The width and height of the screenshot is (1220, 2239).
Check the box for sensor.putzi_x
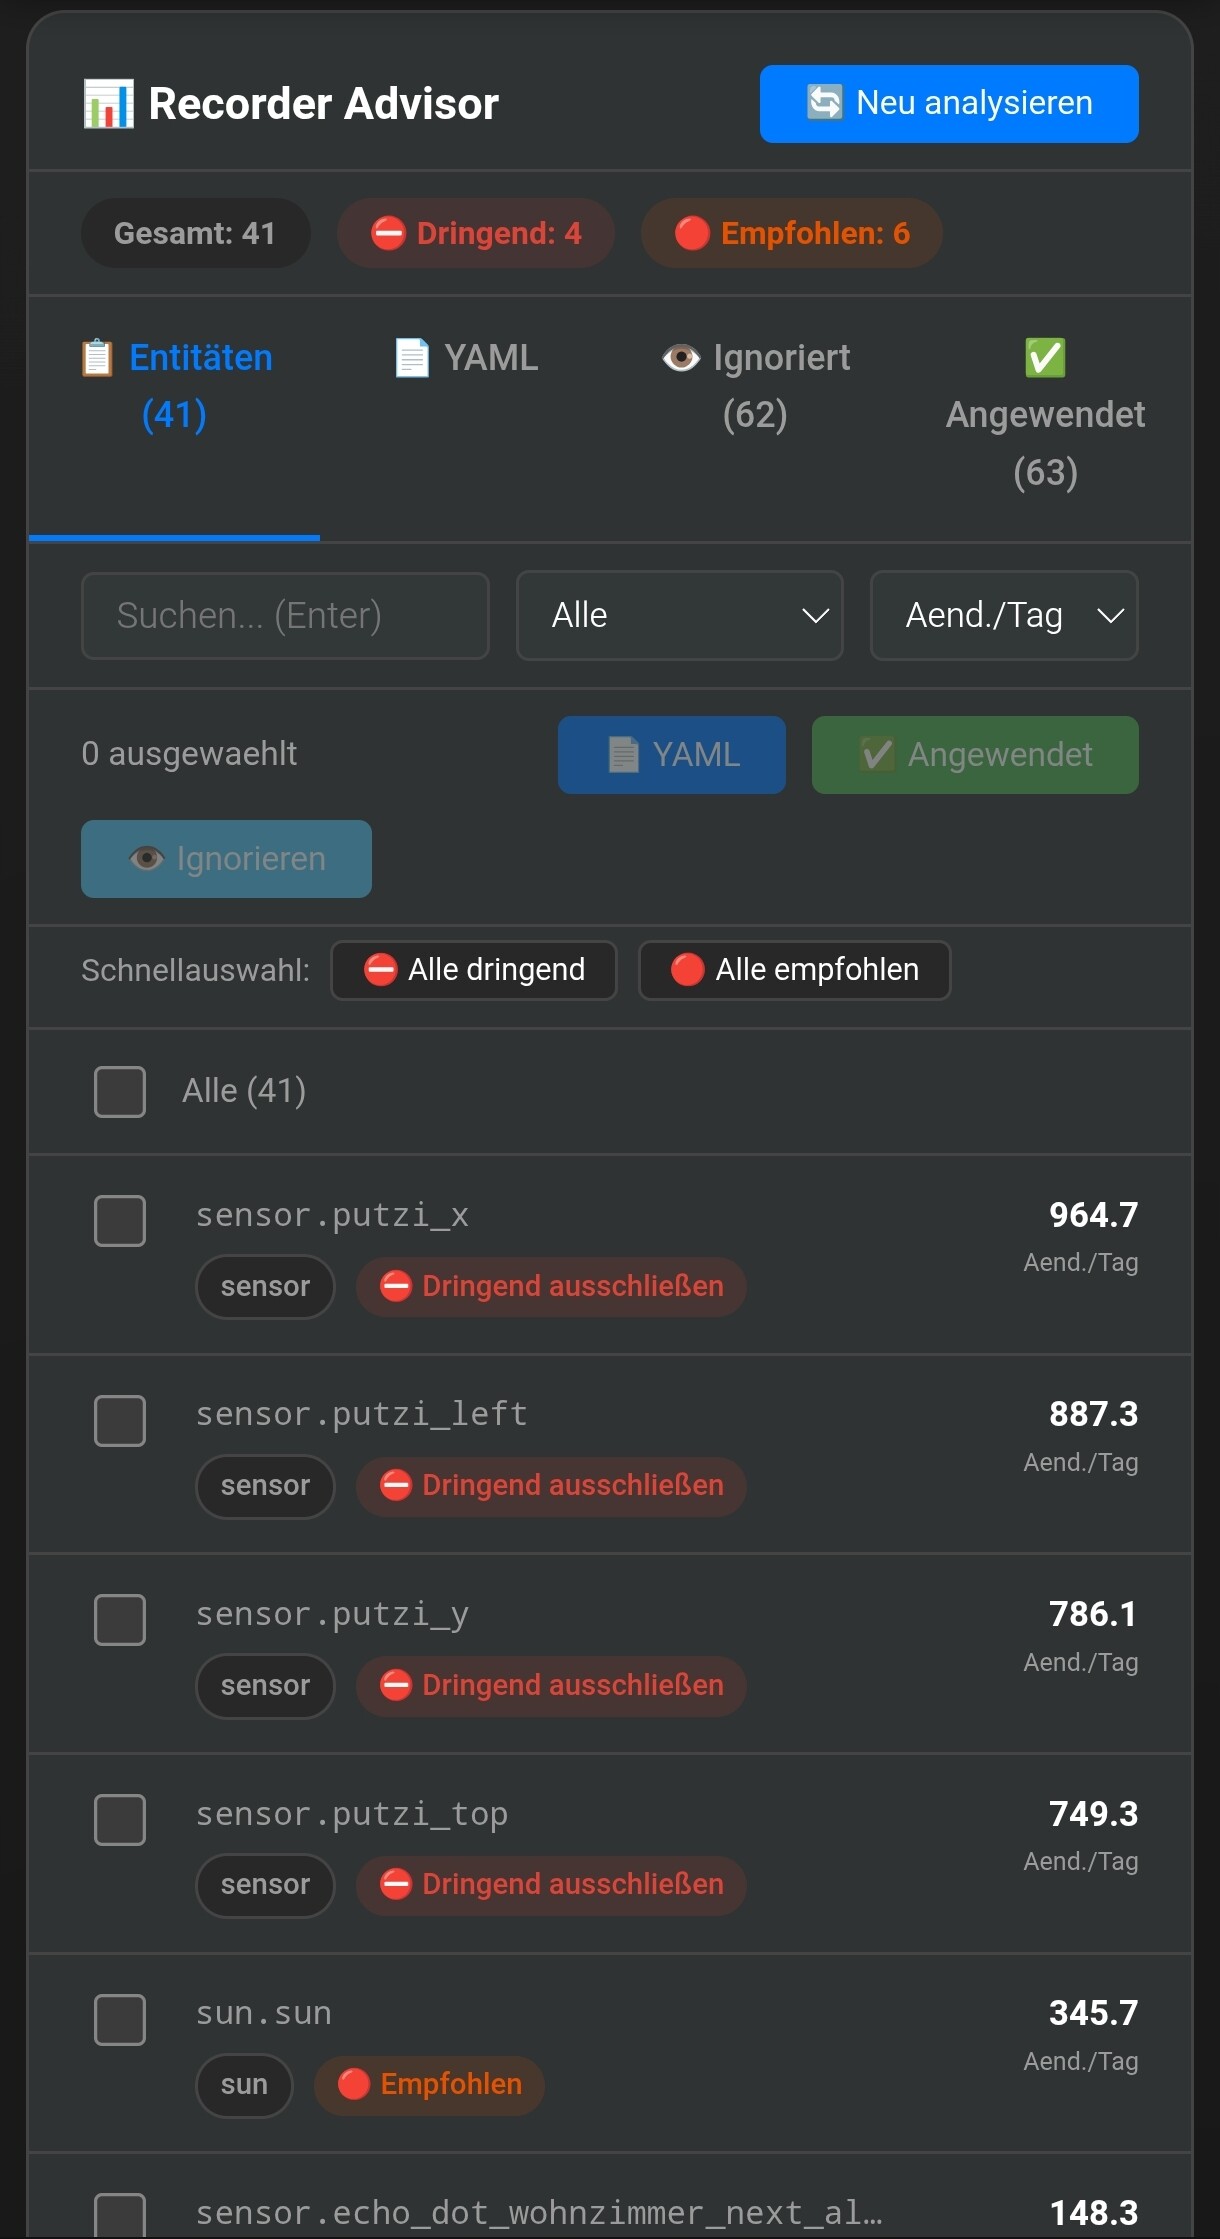click(x=120, y=1221)
